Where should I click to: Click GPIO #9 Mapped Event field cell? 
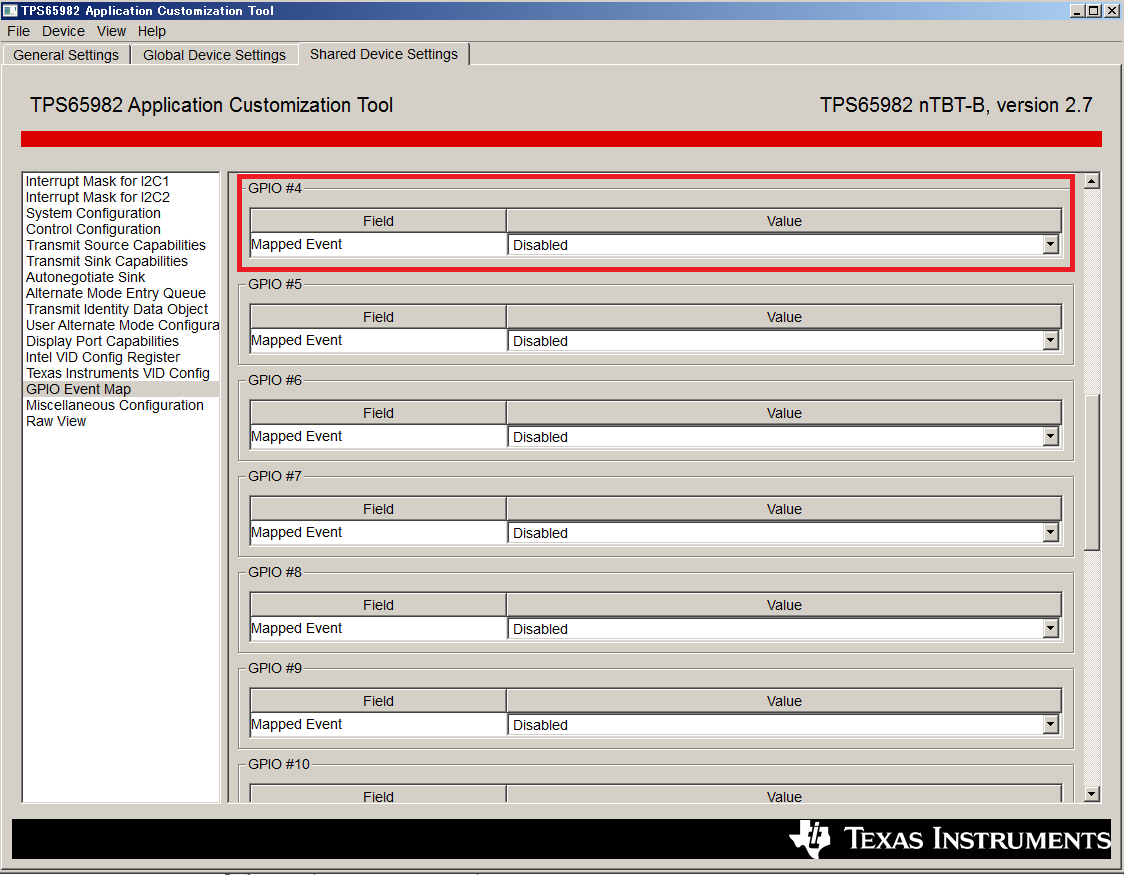coord(378,725)
